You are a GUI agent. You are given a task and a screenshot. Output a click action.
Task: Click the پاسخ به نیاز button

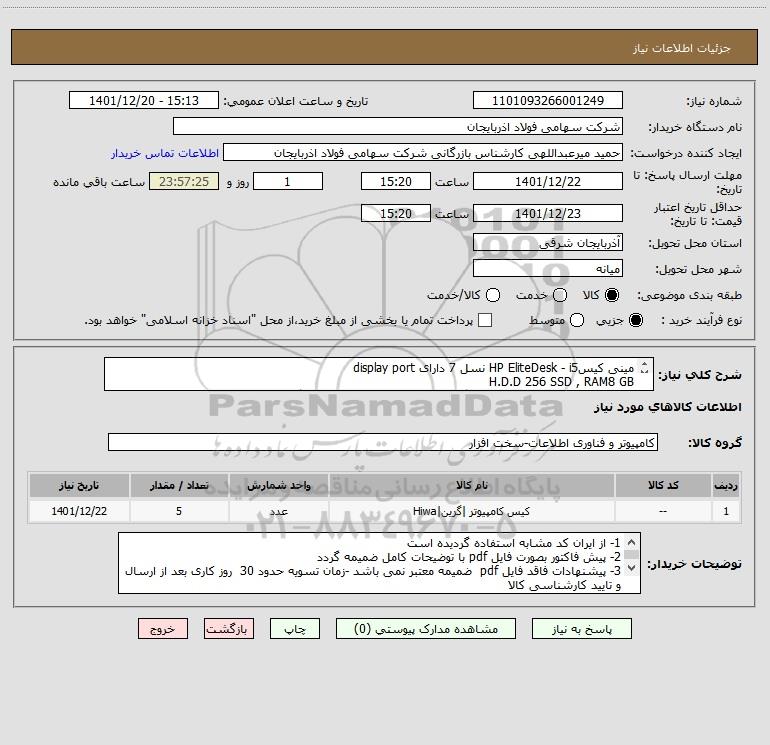pos(582,629)
